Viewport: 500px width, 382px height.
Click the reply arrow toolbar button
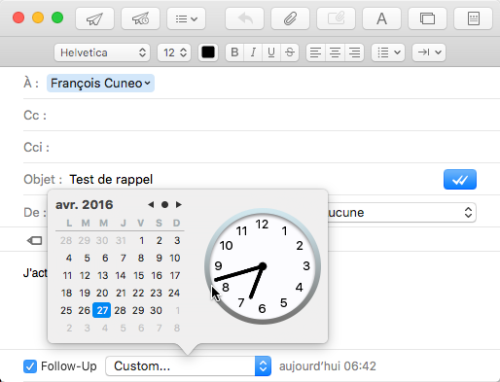coord(245,19)
